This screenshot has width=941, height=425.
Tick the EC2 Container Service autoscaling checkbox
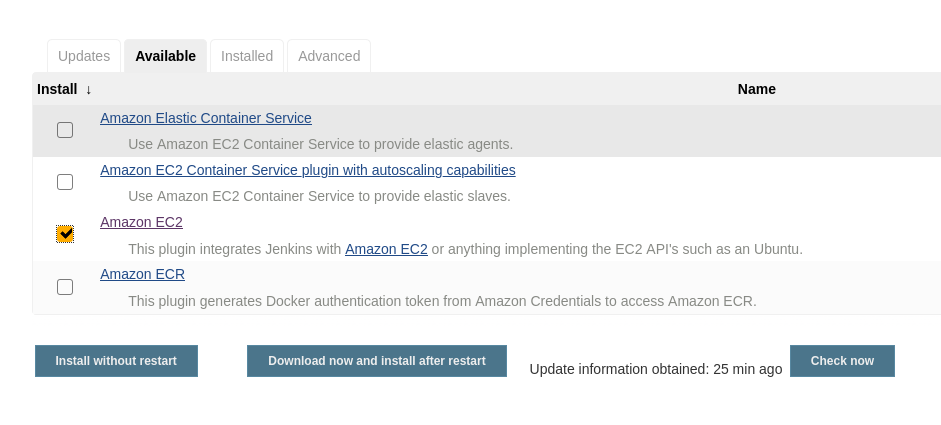coord(65,182)
